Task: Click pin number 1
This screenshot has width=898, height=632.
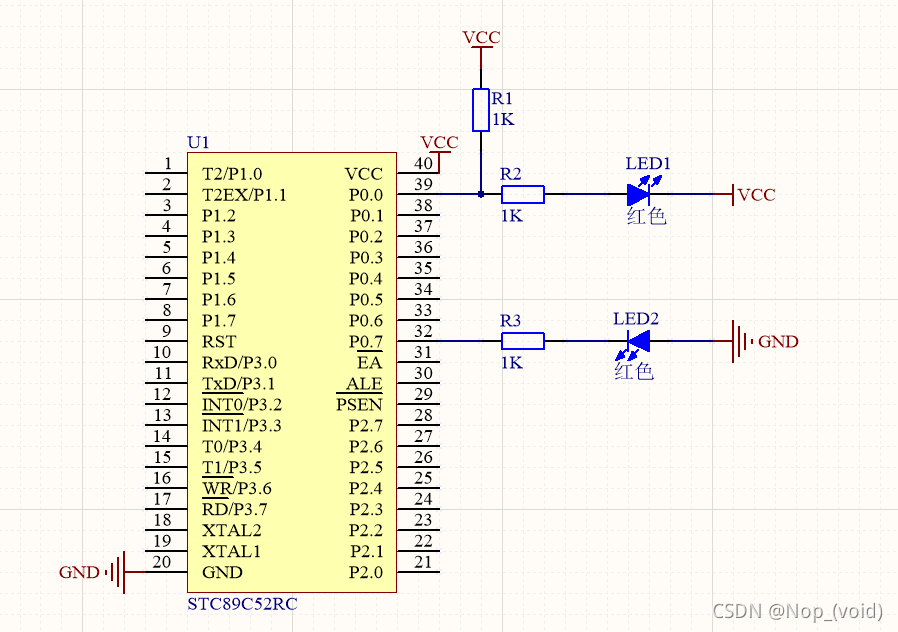Action: pos(168,163)
